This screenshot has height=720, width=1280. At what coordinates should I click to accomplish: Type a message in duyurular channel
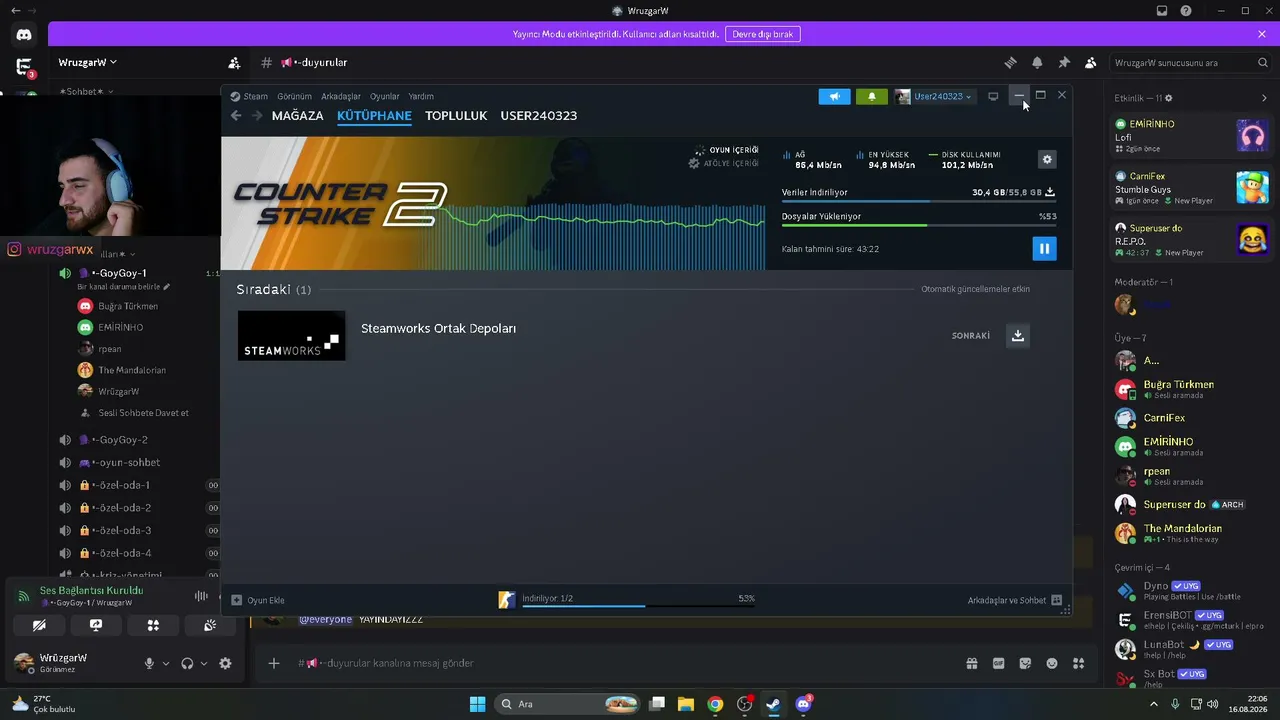(x=620, y=663)
